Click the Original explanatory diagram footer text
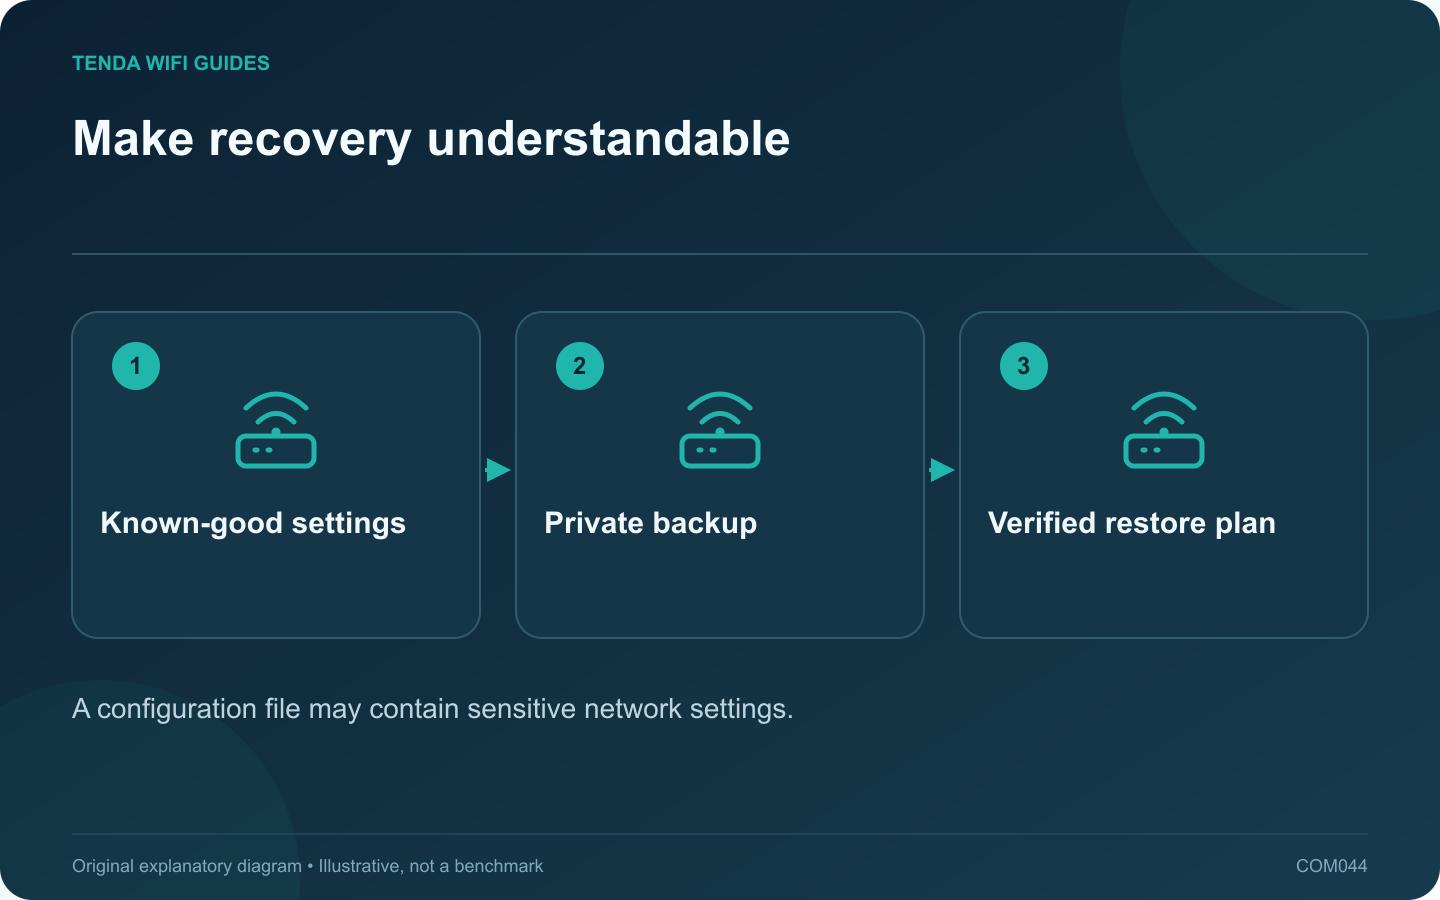 308,866
